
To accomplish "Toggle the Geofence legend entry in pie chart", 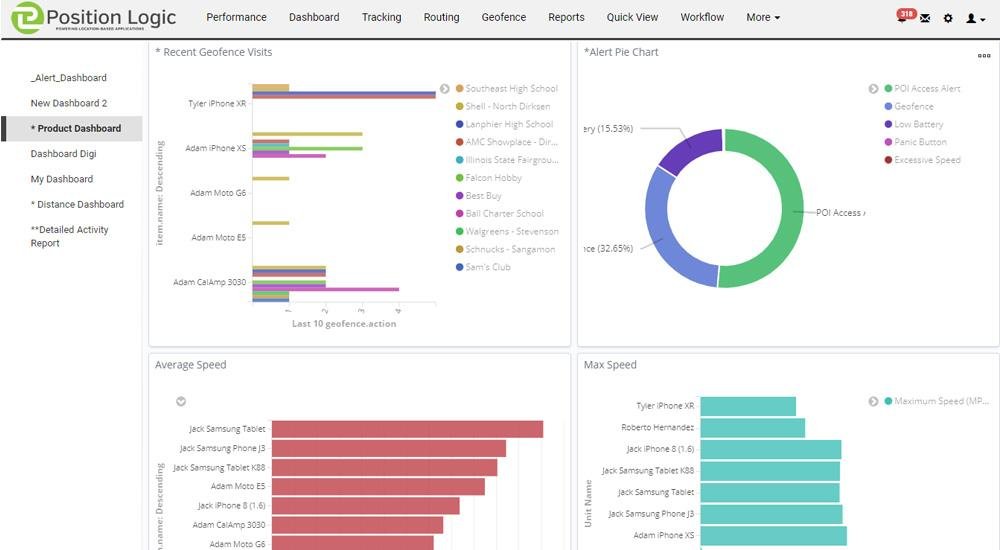I will pyautogui.click(x=909, y=107).
